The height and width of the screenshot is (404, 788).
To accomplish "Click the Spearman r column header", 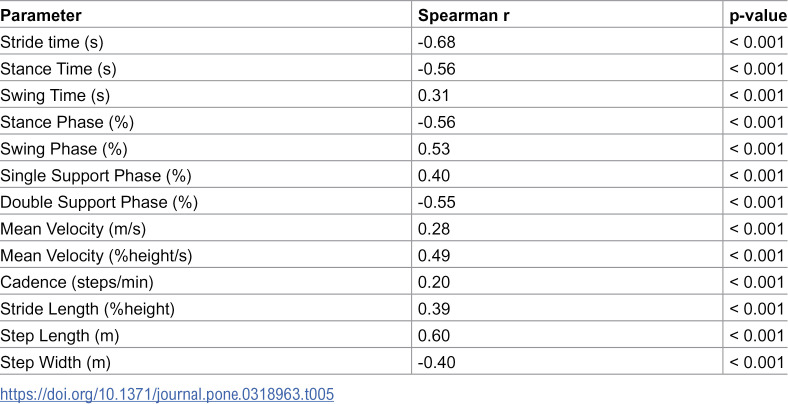I will tap(463, 16).
